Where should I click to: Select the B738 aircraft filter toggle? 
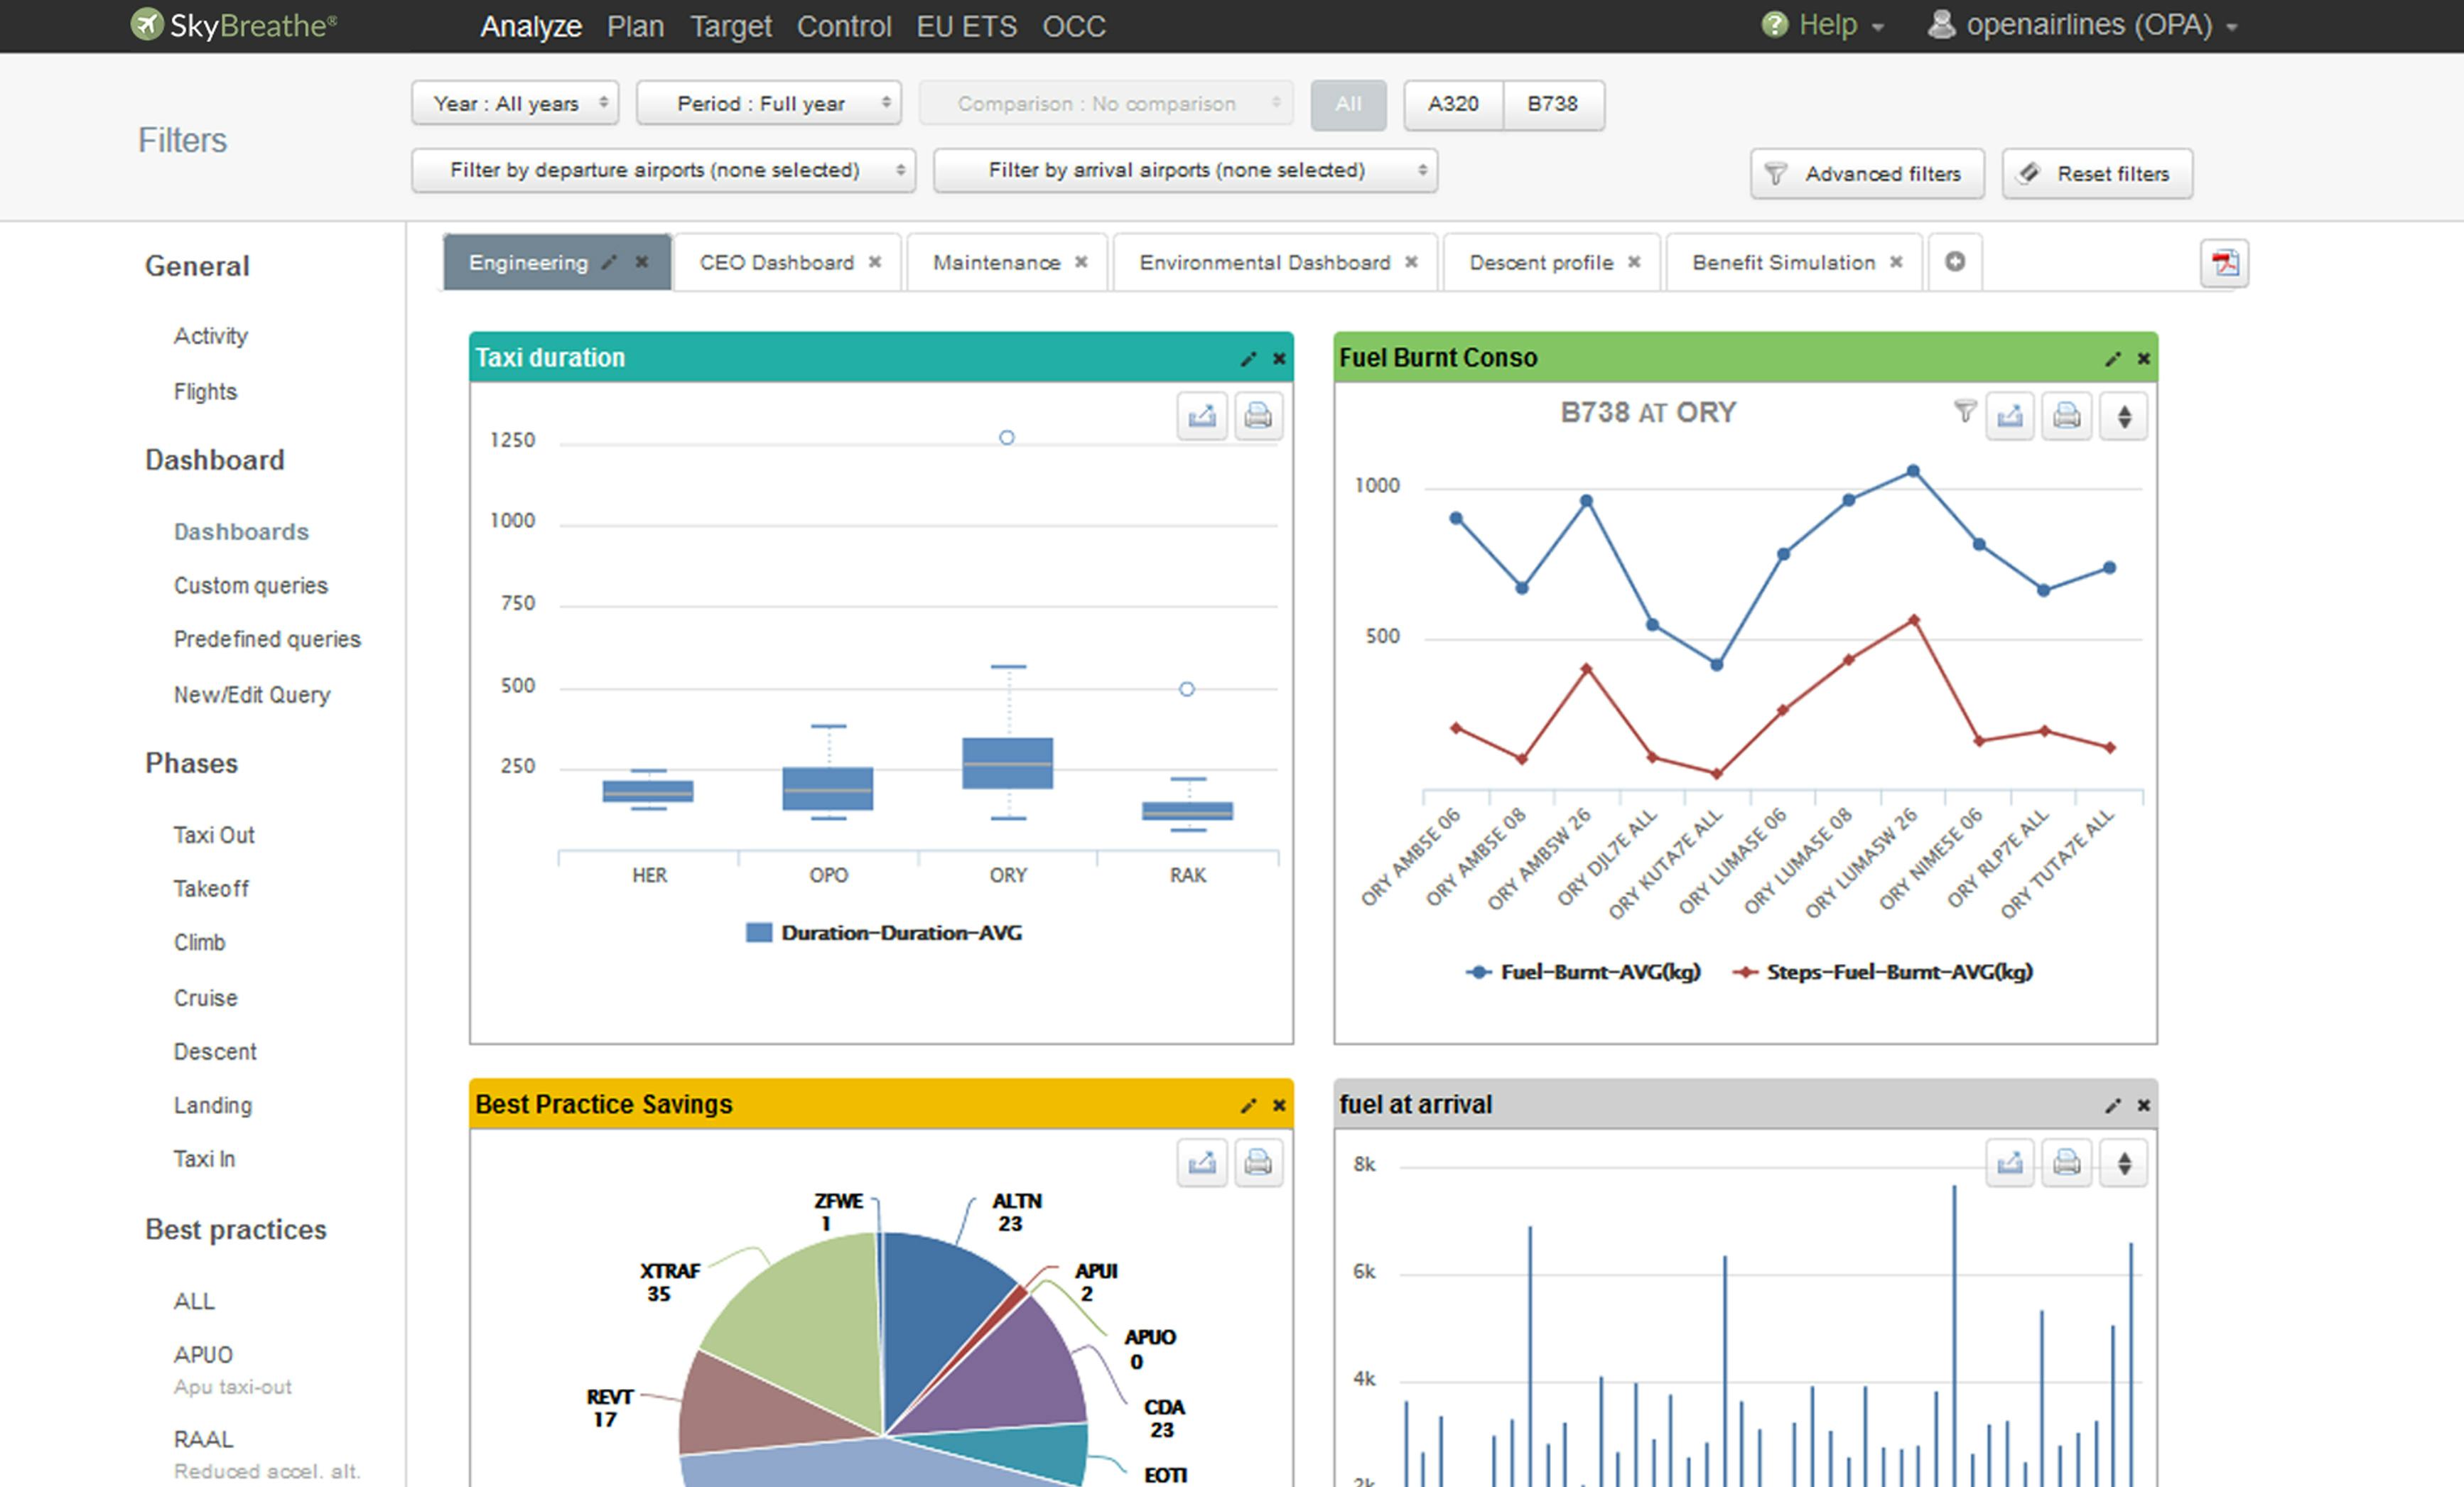tap(1552, 104)
